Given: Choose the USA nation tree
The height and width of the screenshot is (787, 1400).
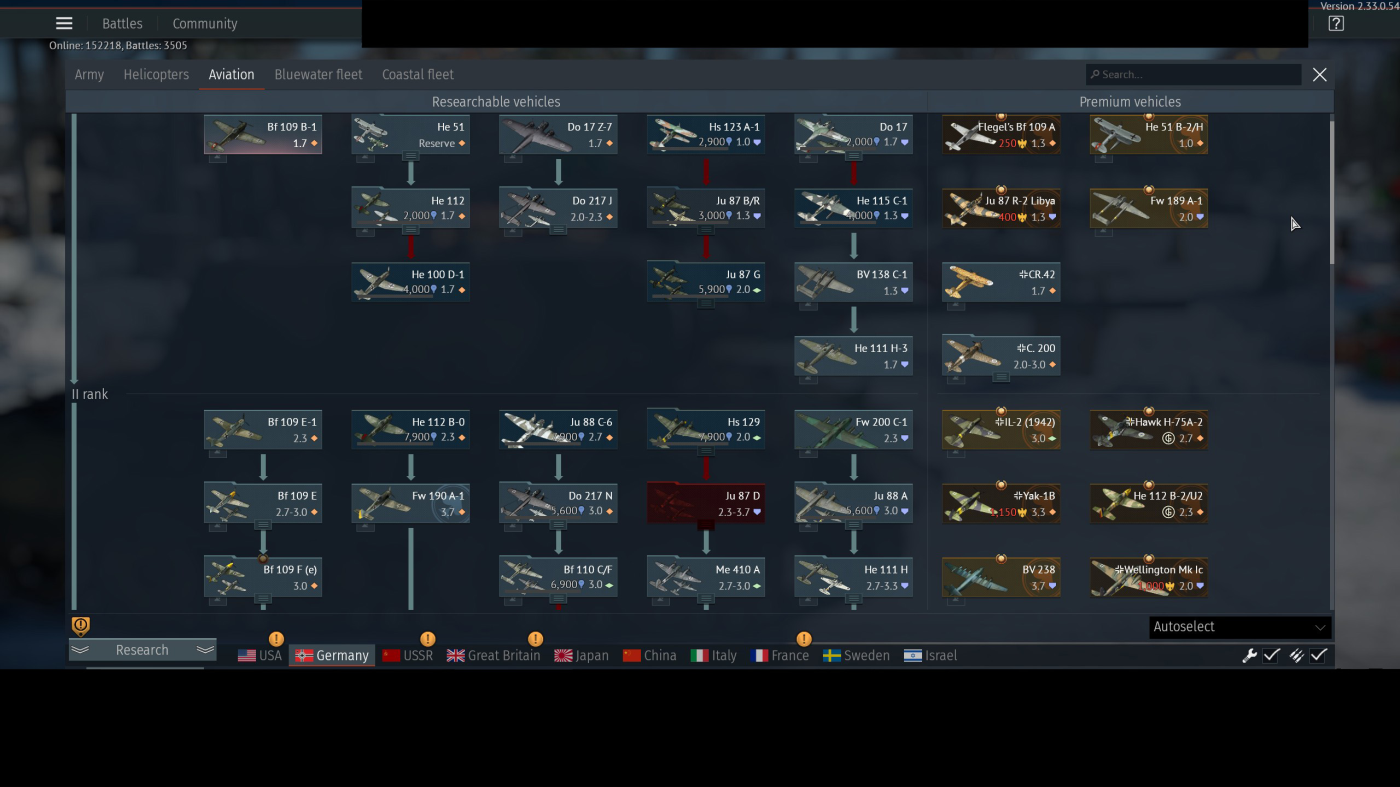Looking at the screenshot, I should pyautogui.click(x=260, y=655).
